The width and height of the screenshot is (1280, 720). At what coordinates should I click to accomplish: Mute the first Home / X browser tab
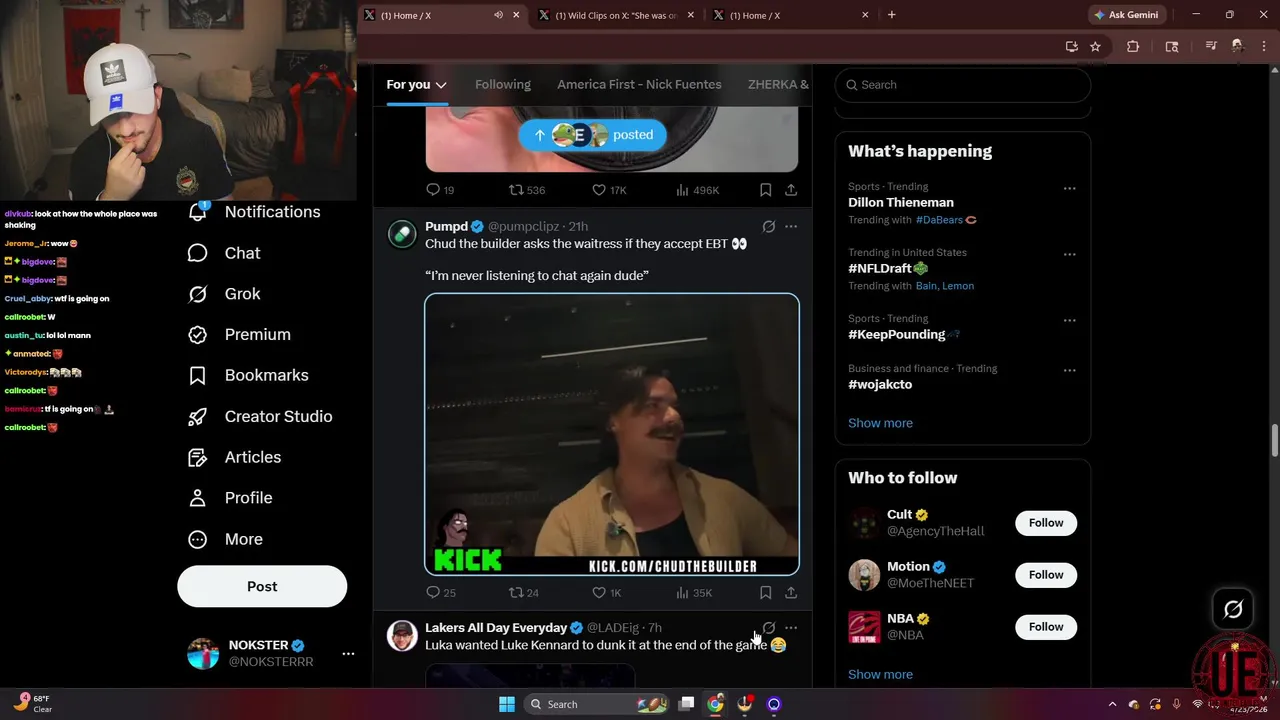[498, 15]
